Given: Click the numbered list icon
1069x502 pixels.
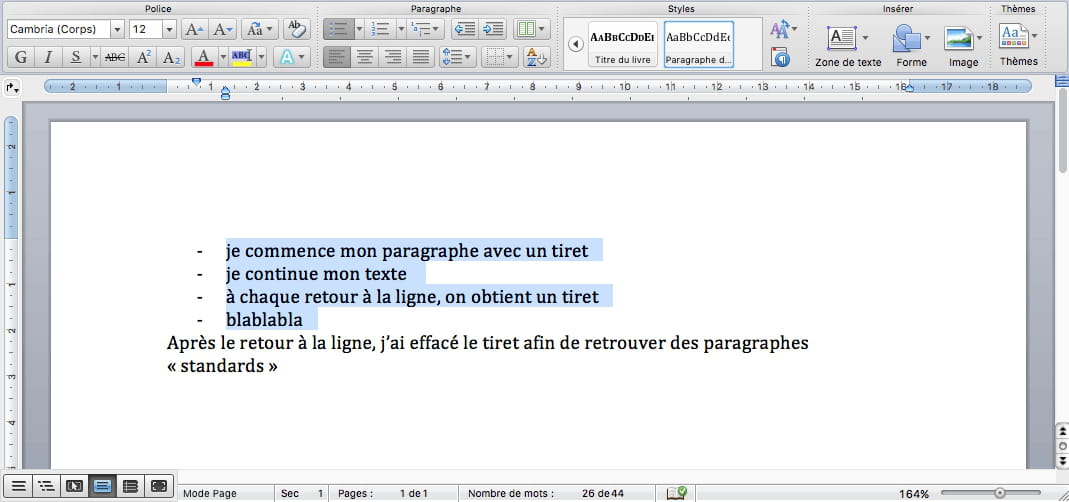Looking at the screenshot, I should tap(379, 29).
